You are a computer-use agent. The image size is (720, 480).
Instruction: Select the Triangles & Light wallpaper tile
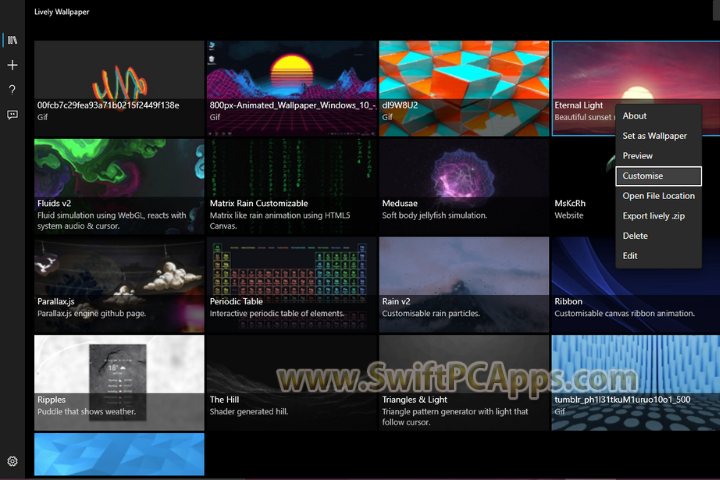[464, 383]
